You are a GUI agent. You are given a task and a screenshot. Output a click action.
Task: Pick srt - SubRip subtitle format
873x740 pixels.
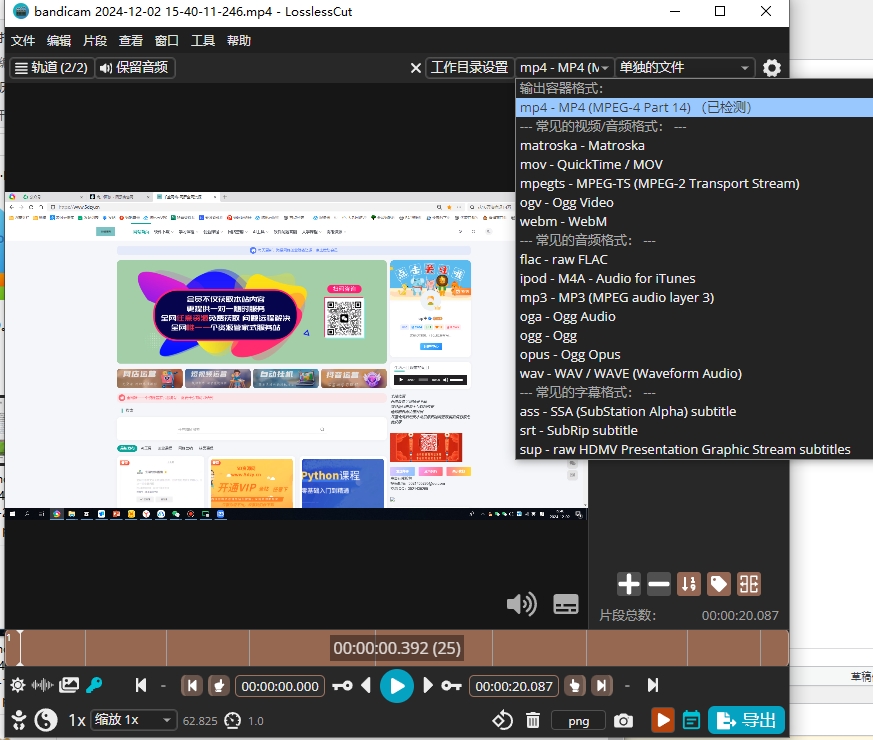point(694,430)
